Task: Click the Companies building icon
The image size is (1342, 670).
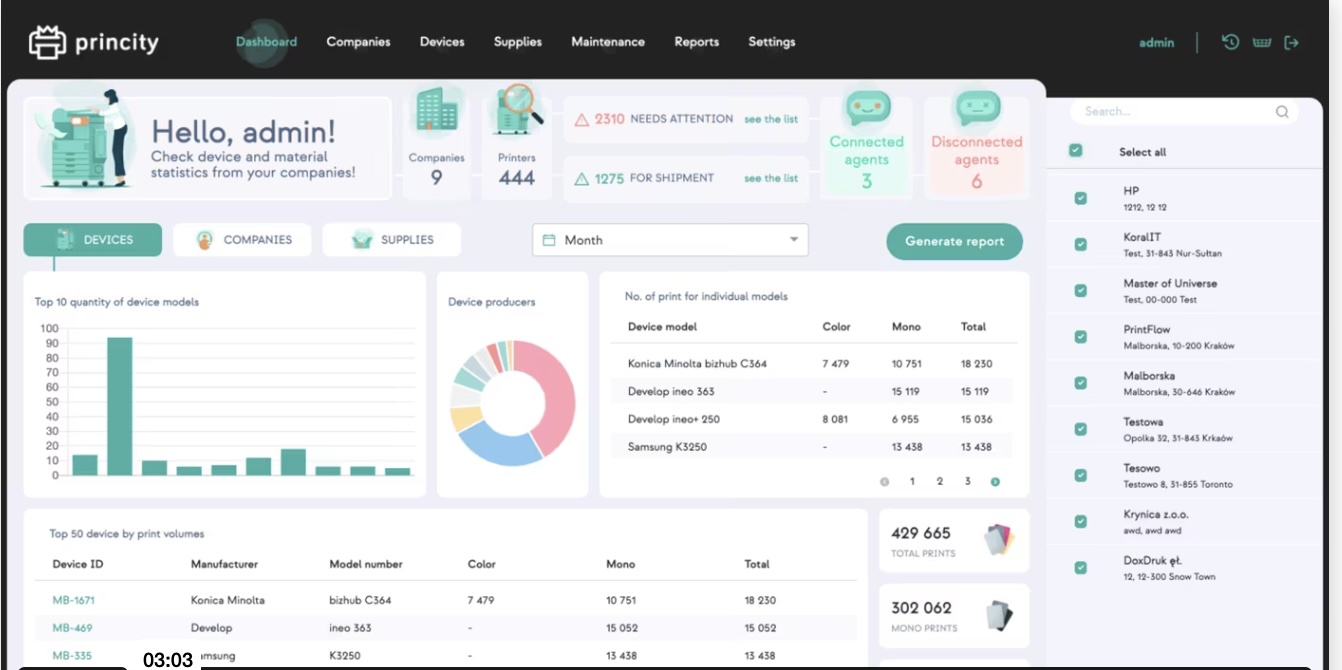Action: point(436,109)
